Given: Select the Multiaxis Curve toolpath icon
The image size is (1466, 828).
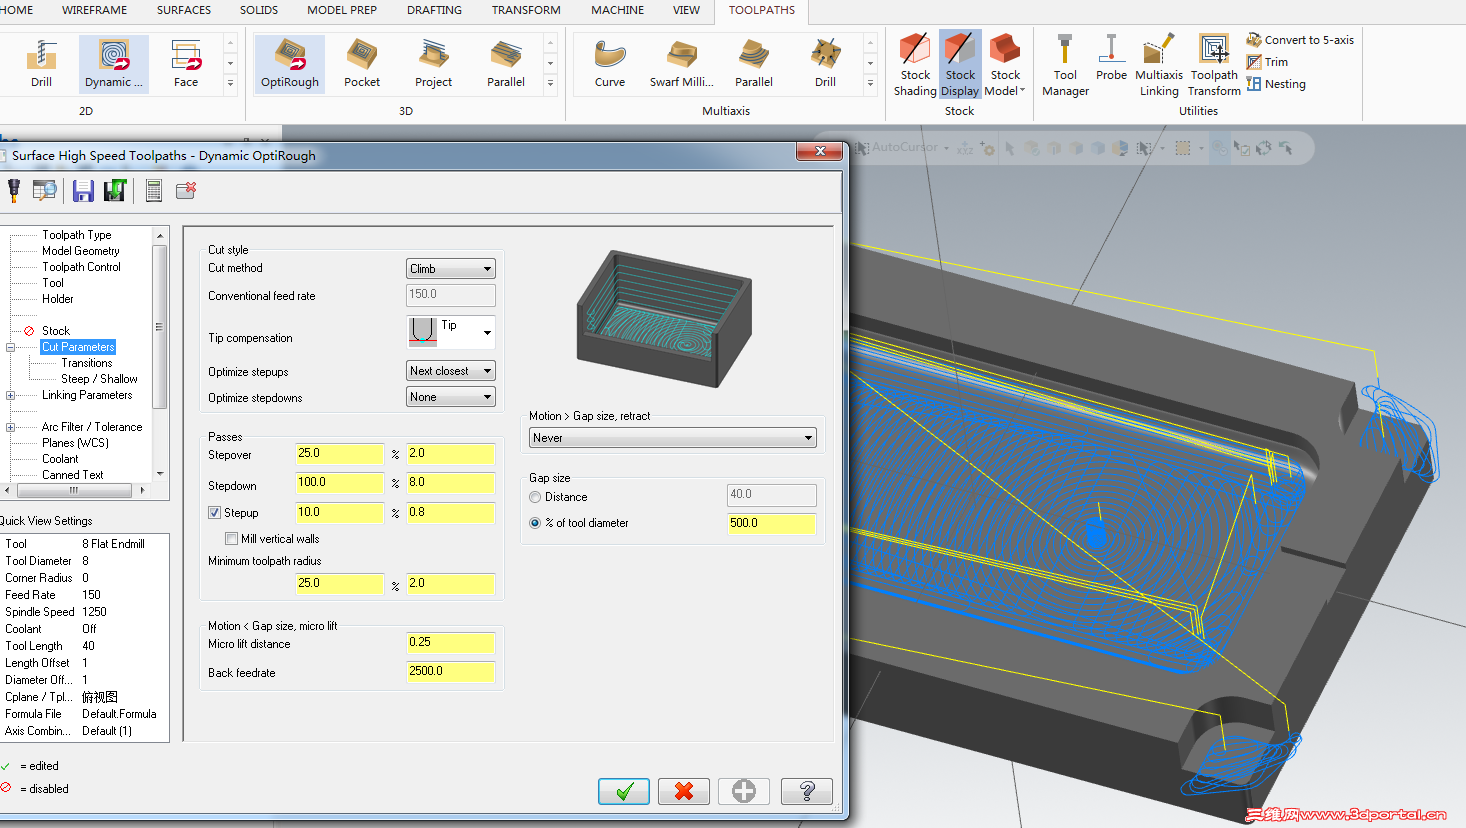Looking at the screenshot, I should click(x=610, y=64).
